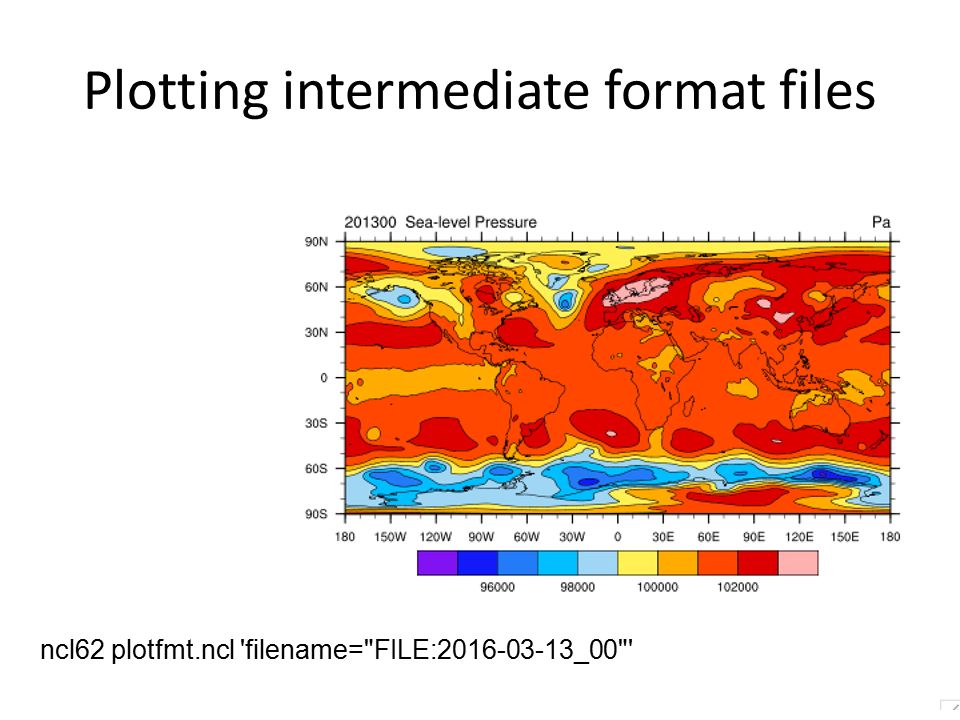Click the slide title "Plotting intermediate format files"
Viewport: 960px width, 720px height.
480,91
